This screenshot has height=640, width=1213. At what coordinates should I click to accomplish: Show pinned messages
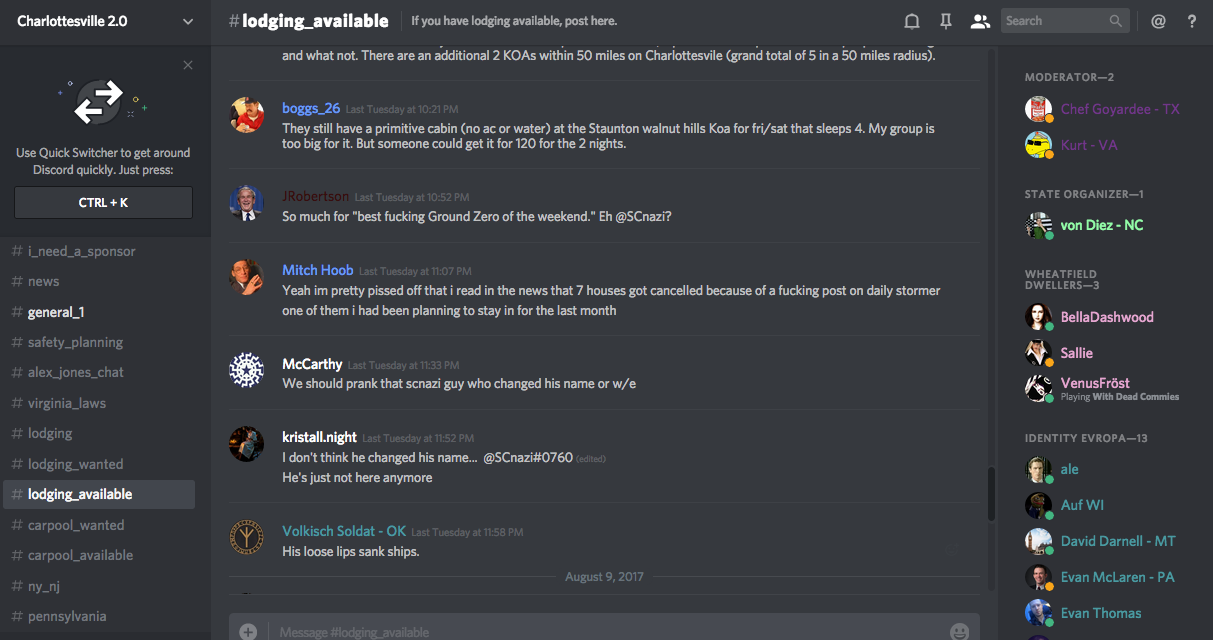point(945,21)
